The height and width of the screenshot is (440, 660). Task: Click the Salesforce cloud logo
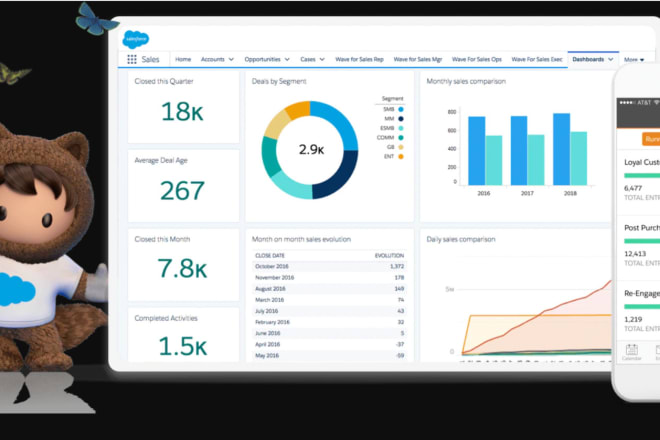click(x=136, y=40)
